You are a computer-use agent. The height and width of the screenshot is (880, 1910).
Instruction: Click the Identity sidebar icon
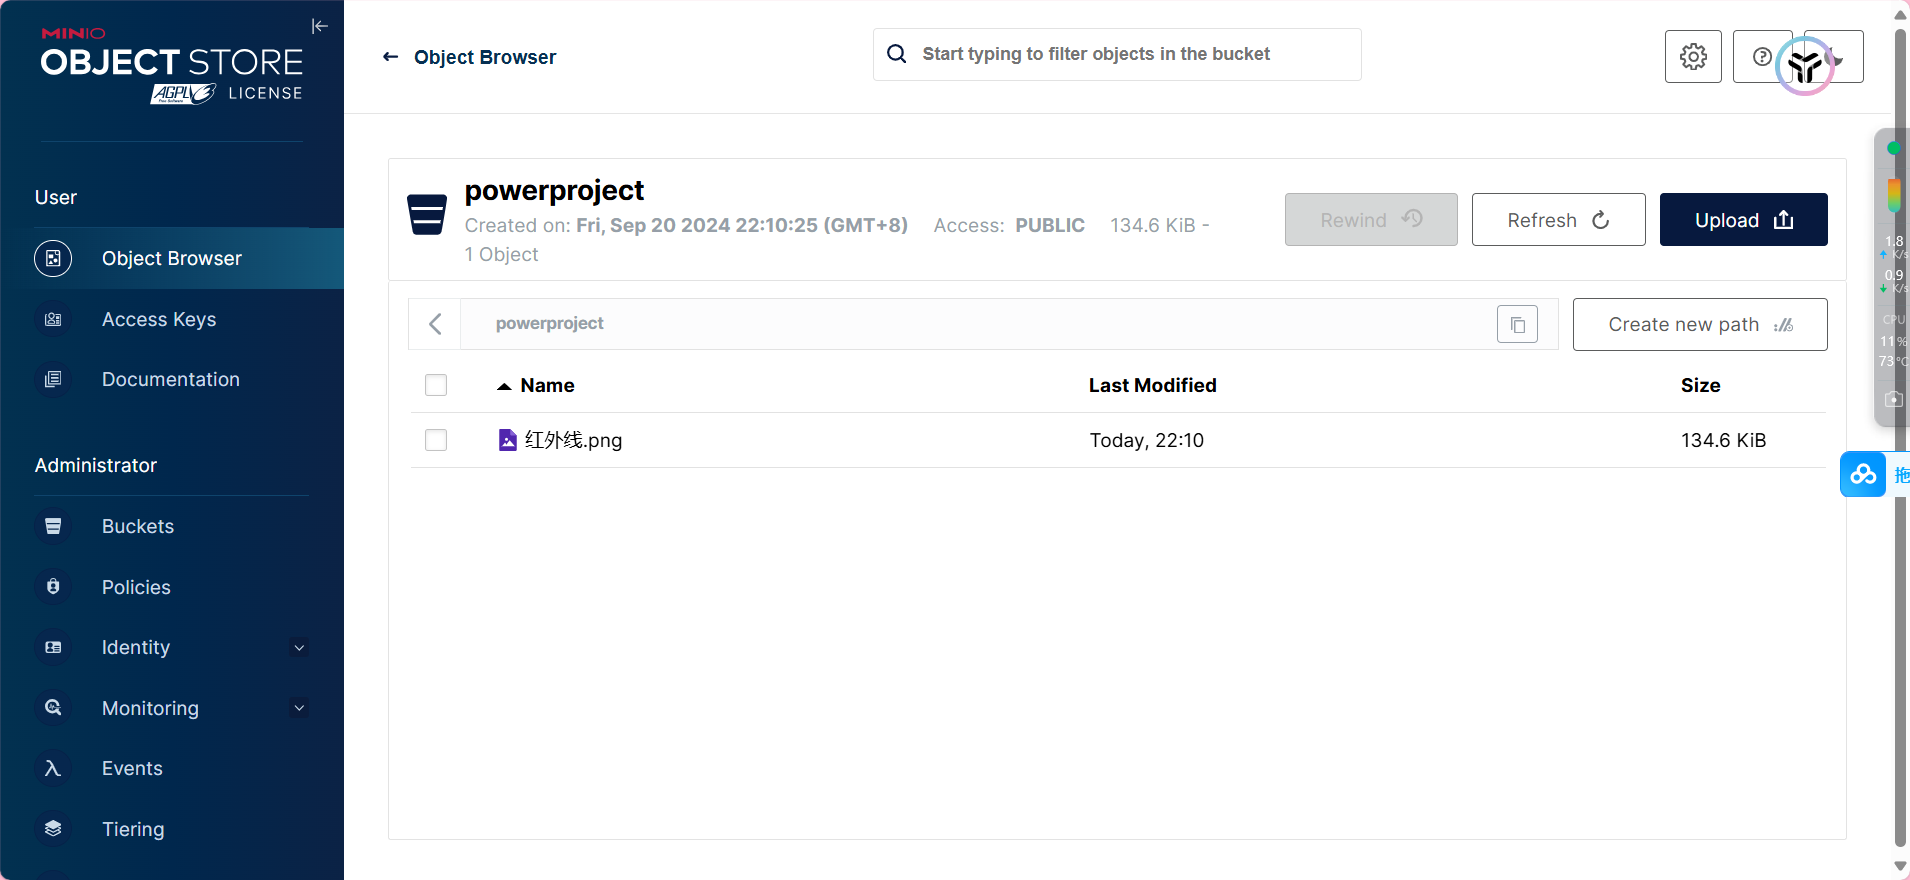[x=53, y=647]
